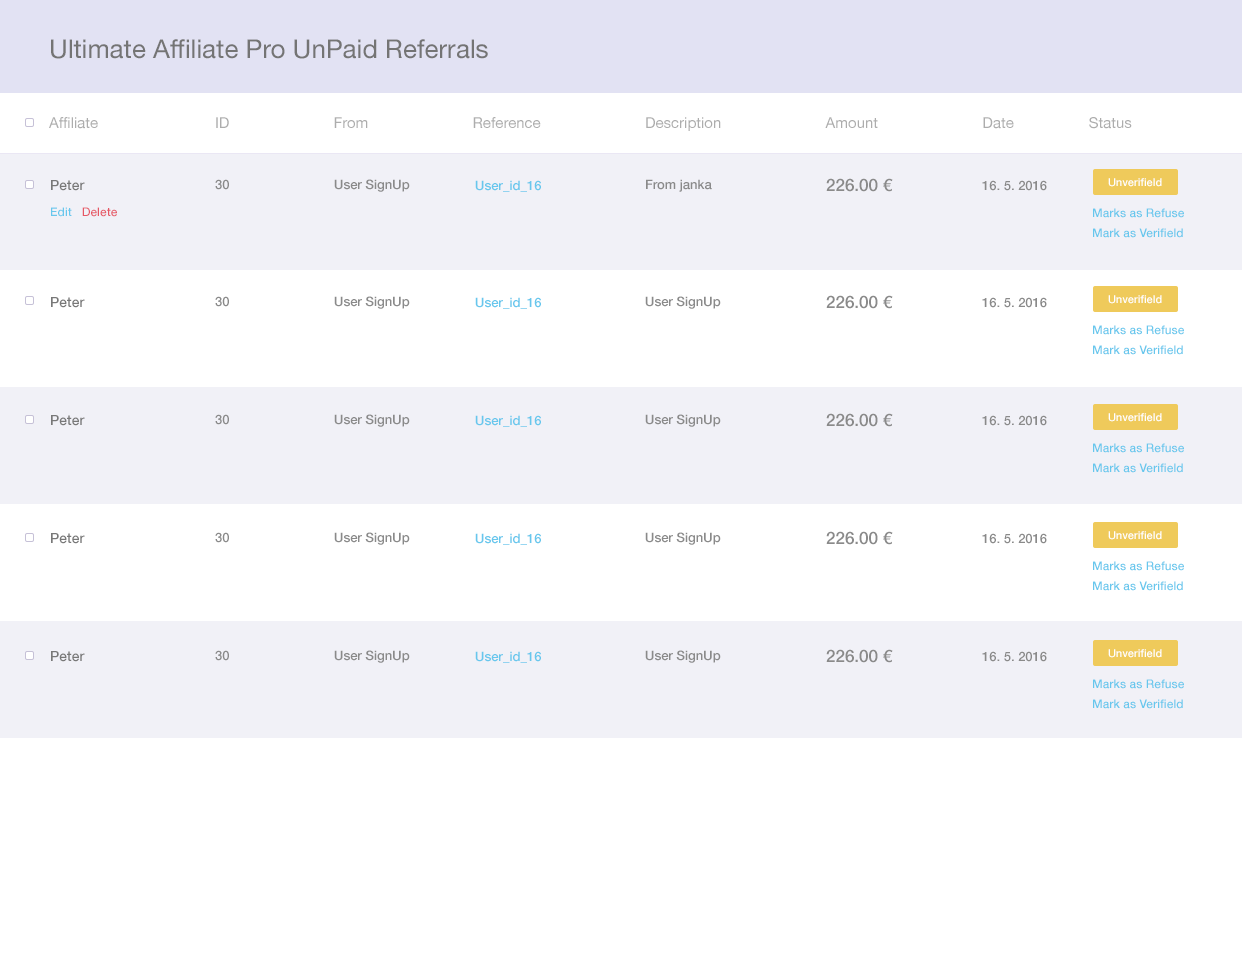Choose Mark as Verifield in the fourth row
This screenshot has height=974, width=1242.
click(1138, 586)
